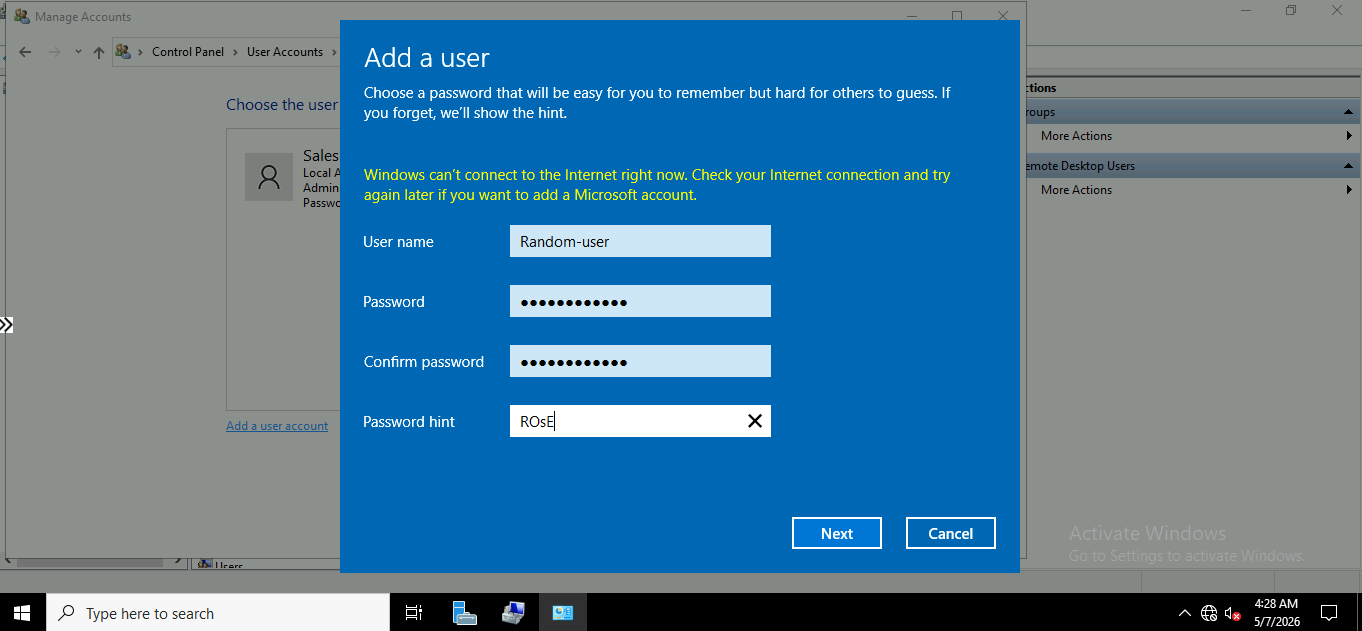The height and width of the screenshot is (631, 1362).
Task: Click the Sales account name text
Action: coord(321,156)
